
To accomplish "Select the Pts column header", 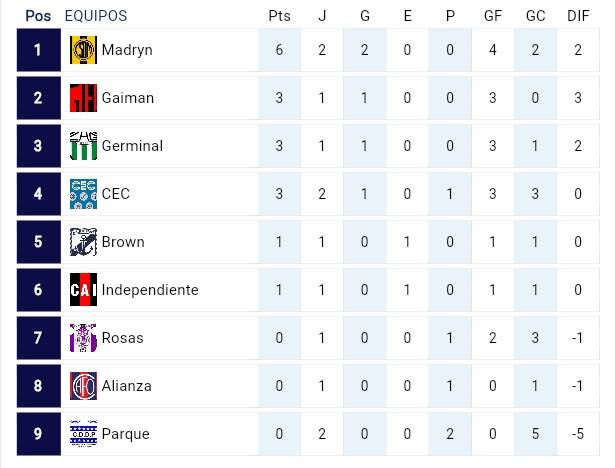I will click(280, 16).
